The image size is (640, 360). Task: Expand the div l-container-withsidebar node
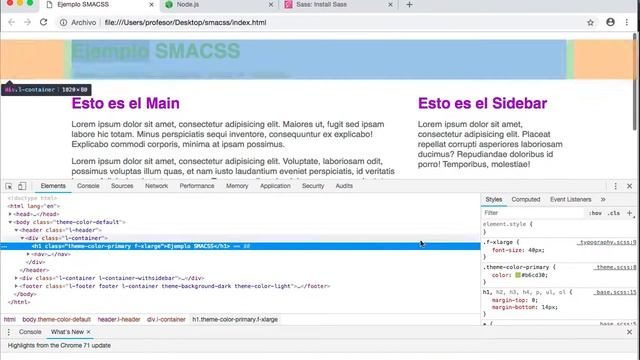16,278
